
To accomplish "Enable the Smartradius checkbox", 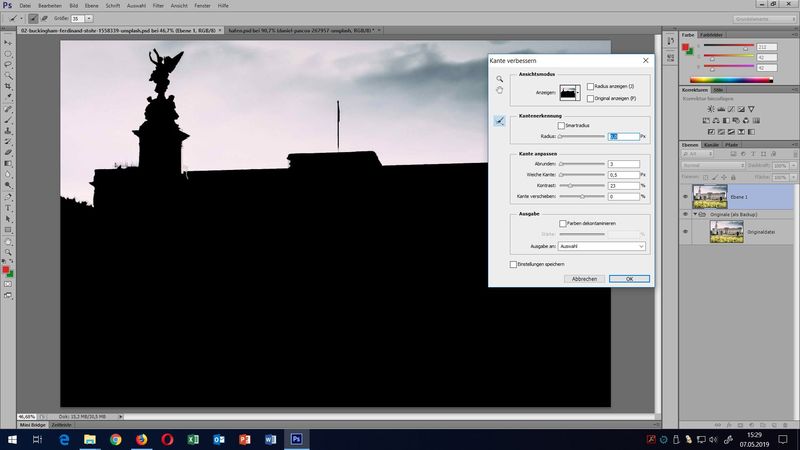I will point(561,125).
